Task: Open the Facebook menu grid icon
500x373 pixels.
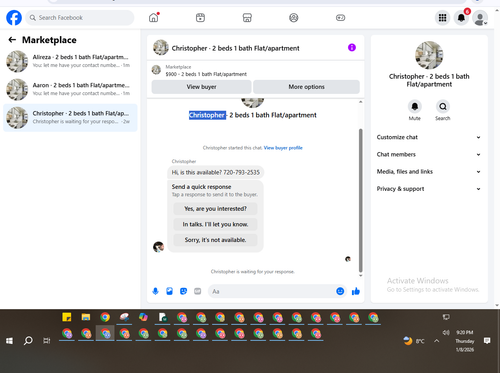Action: pos(442,18)
